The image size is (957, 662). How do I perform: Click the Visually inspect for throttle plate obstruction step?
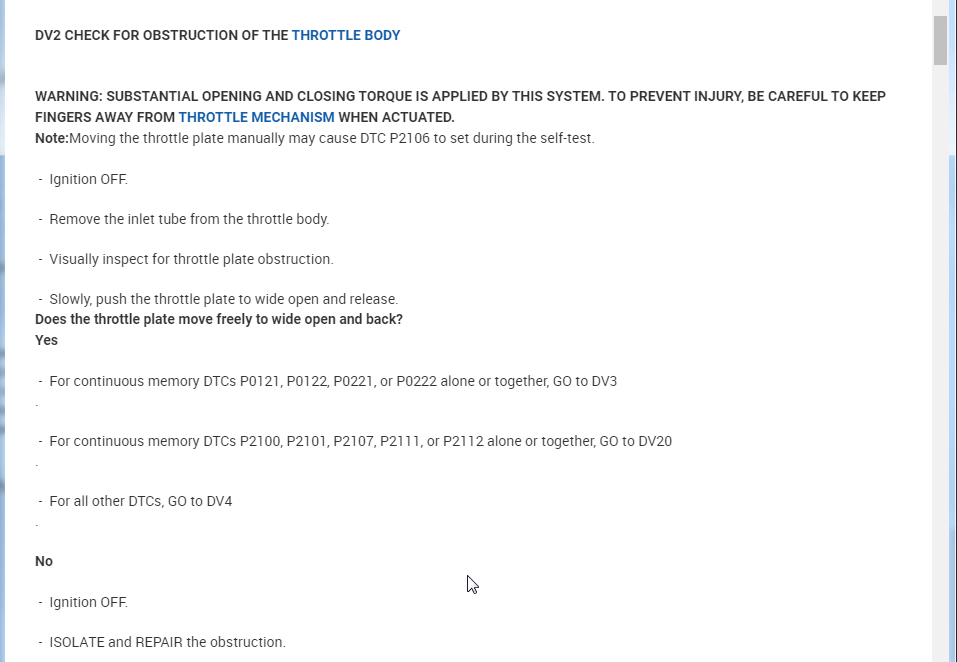(191, 259)
